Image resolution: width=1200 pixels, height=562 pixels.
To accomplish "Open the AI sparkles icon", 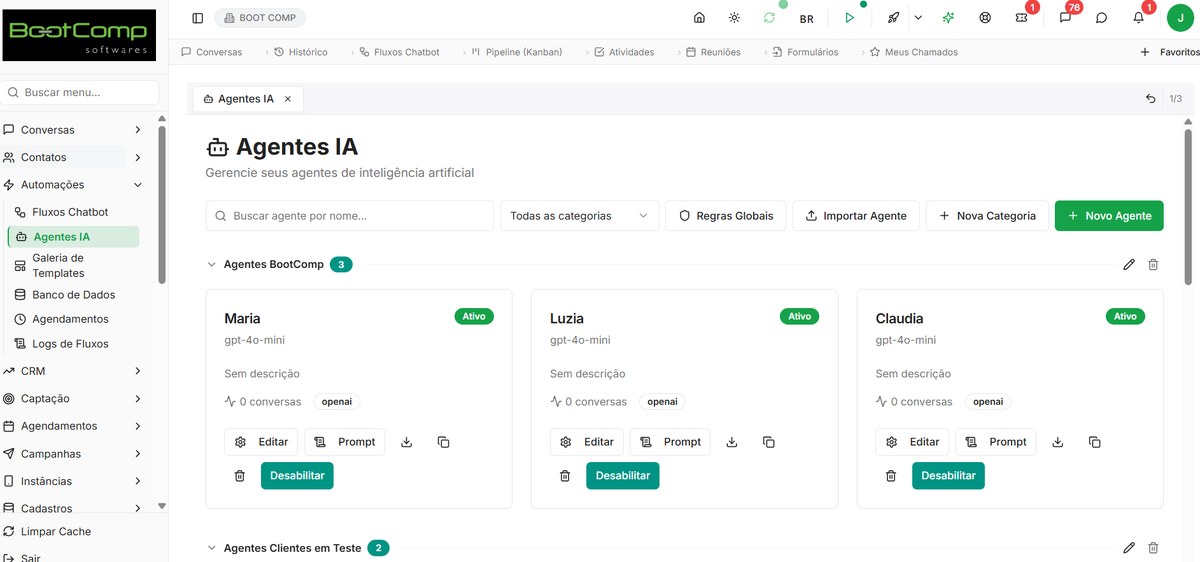I will pos(948,18).
